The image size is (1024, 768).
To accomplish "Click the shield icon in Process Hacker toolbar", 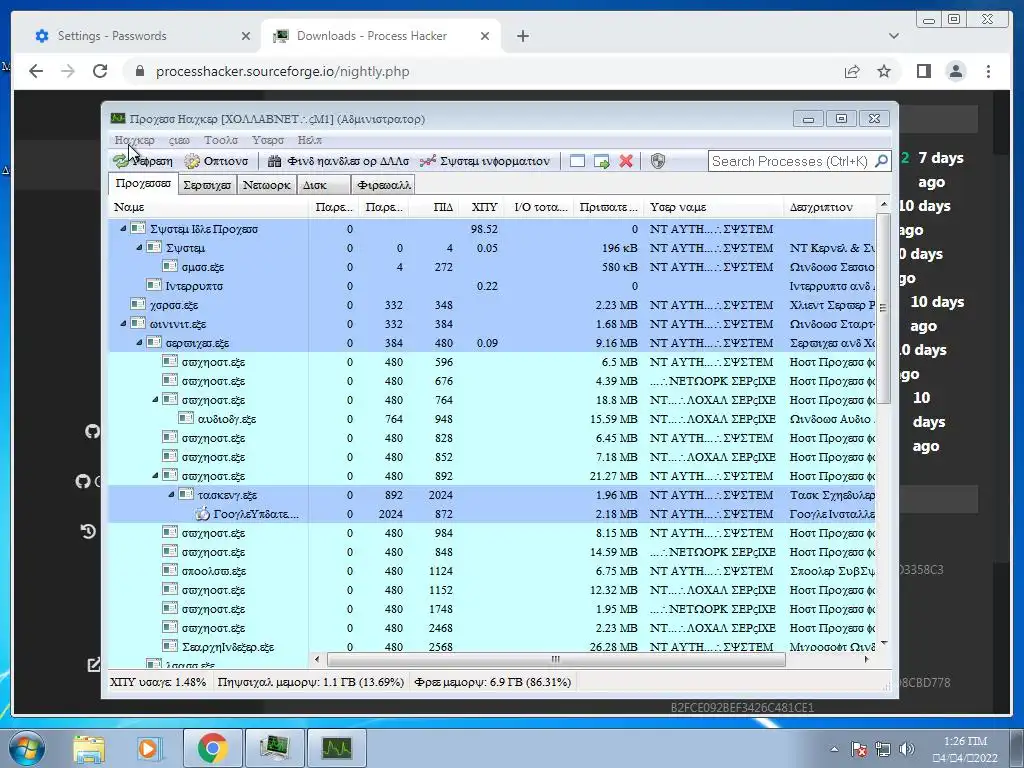I will [x=658, y=161].
